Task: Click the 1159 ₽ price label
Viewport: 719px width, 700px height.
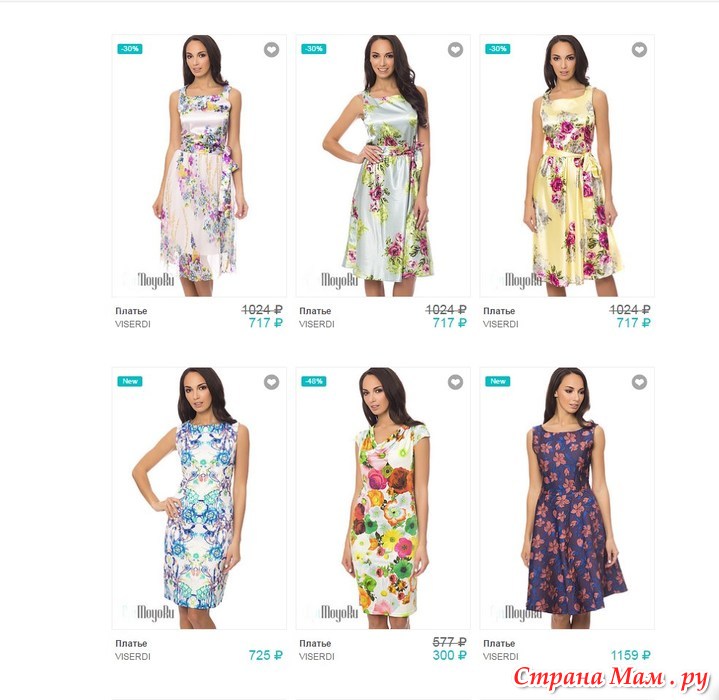Action: click(631, 656)
